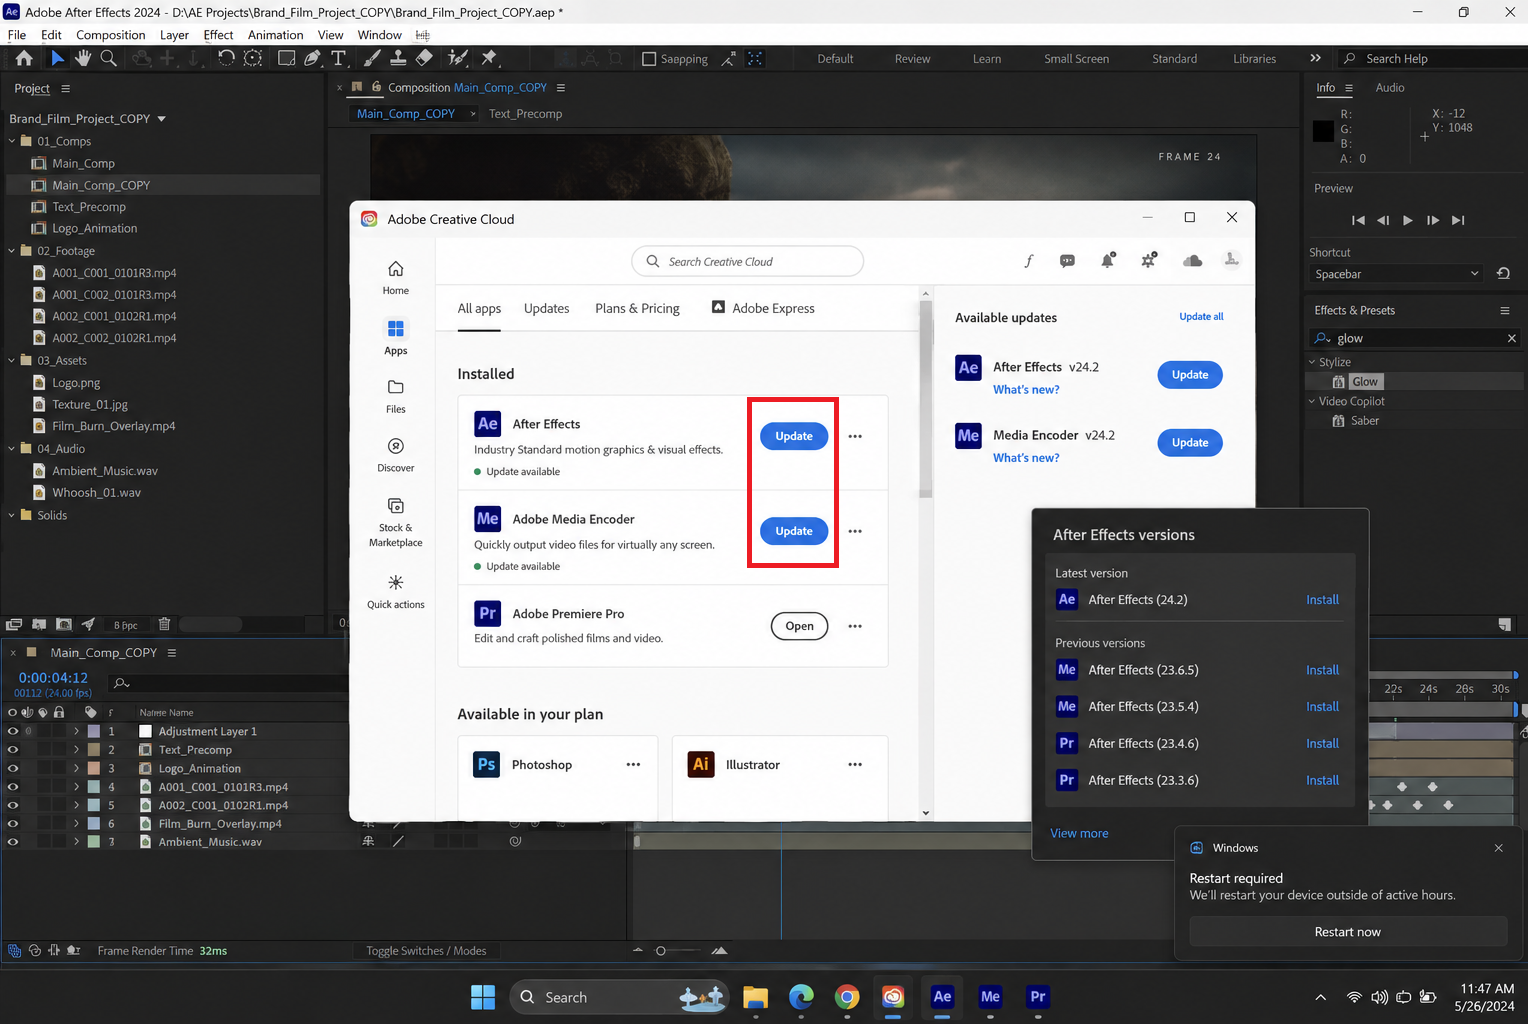Open the Composition menu
The width and height of the screenshot is (1528, 1024).
tap(110, 35)
